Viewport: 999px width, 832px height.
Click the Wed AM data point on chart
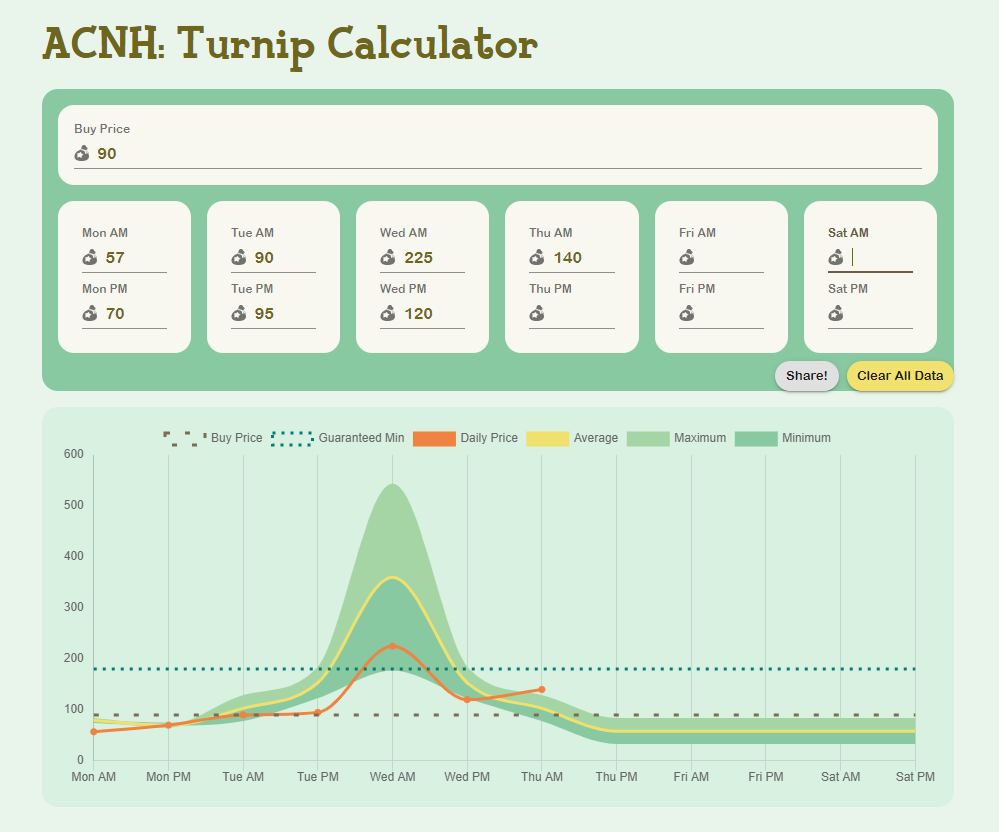pos(392,646)
